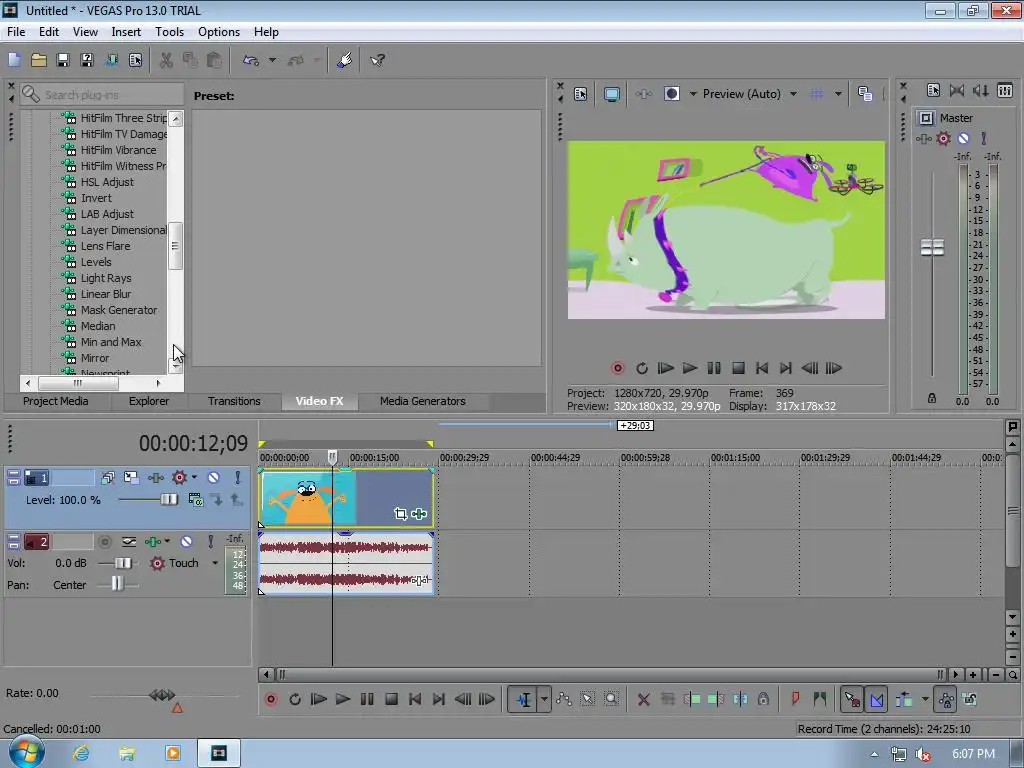Open the What's This help icon

point(377,61)
